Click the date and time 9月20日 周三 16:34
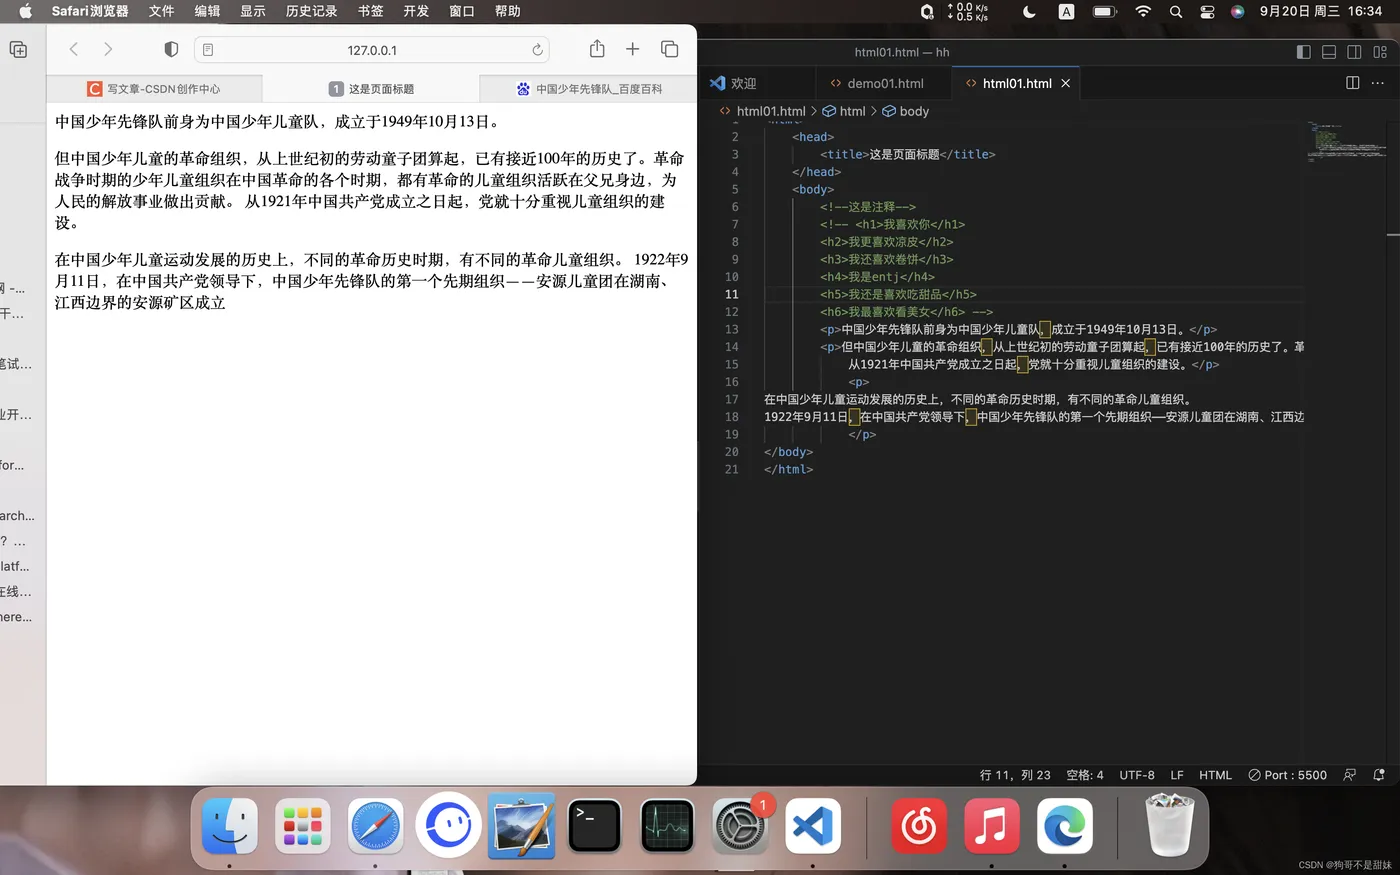Screen dimensions: 1400x875 (1321, 11)
